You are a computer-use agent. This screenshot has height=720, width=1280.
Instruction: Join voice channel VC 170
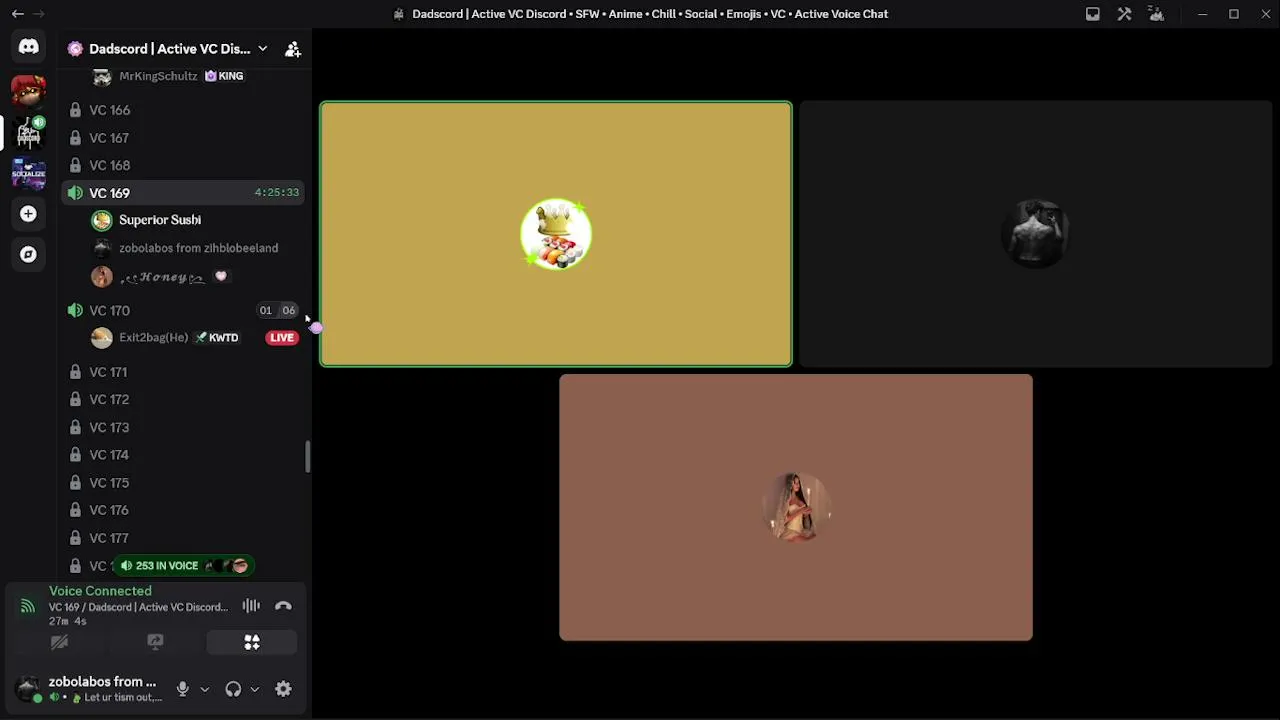184,310
